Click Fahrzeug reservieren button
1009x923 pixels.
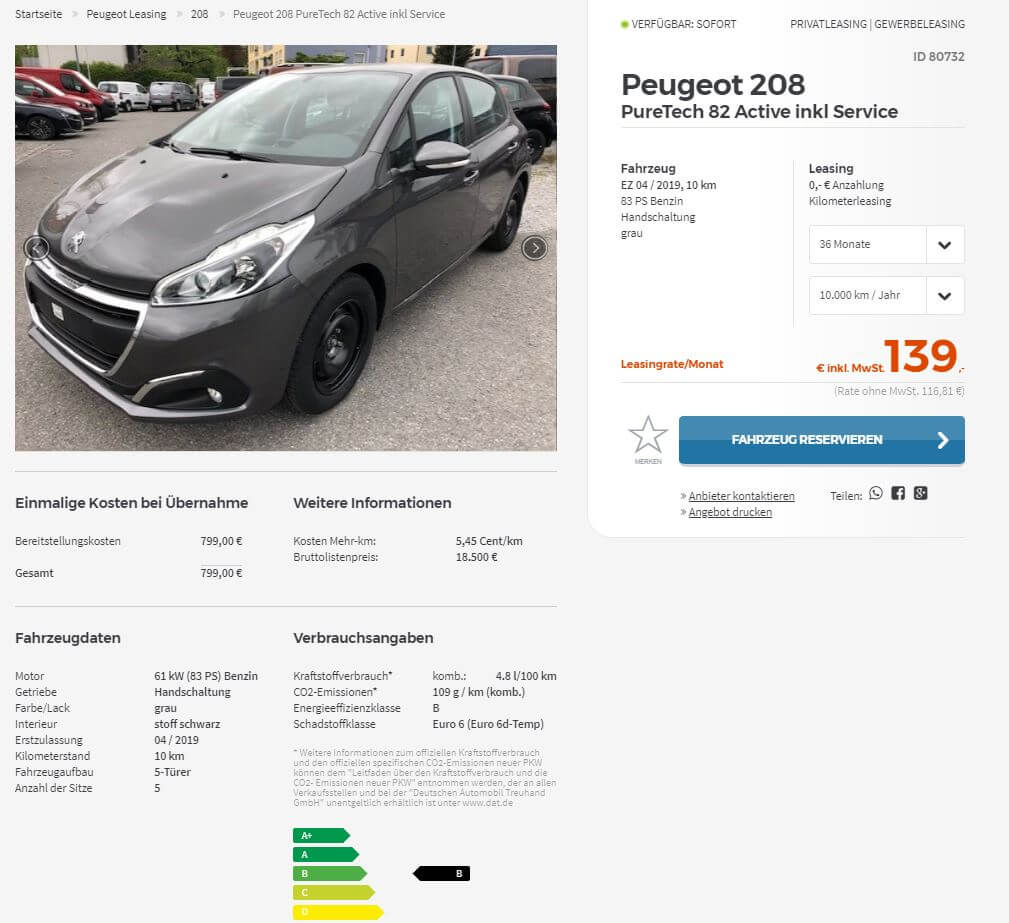(x=822, y=440)
